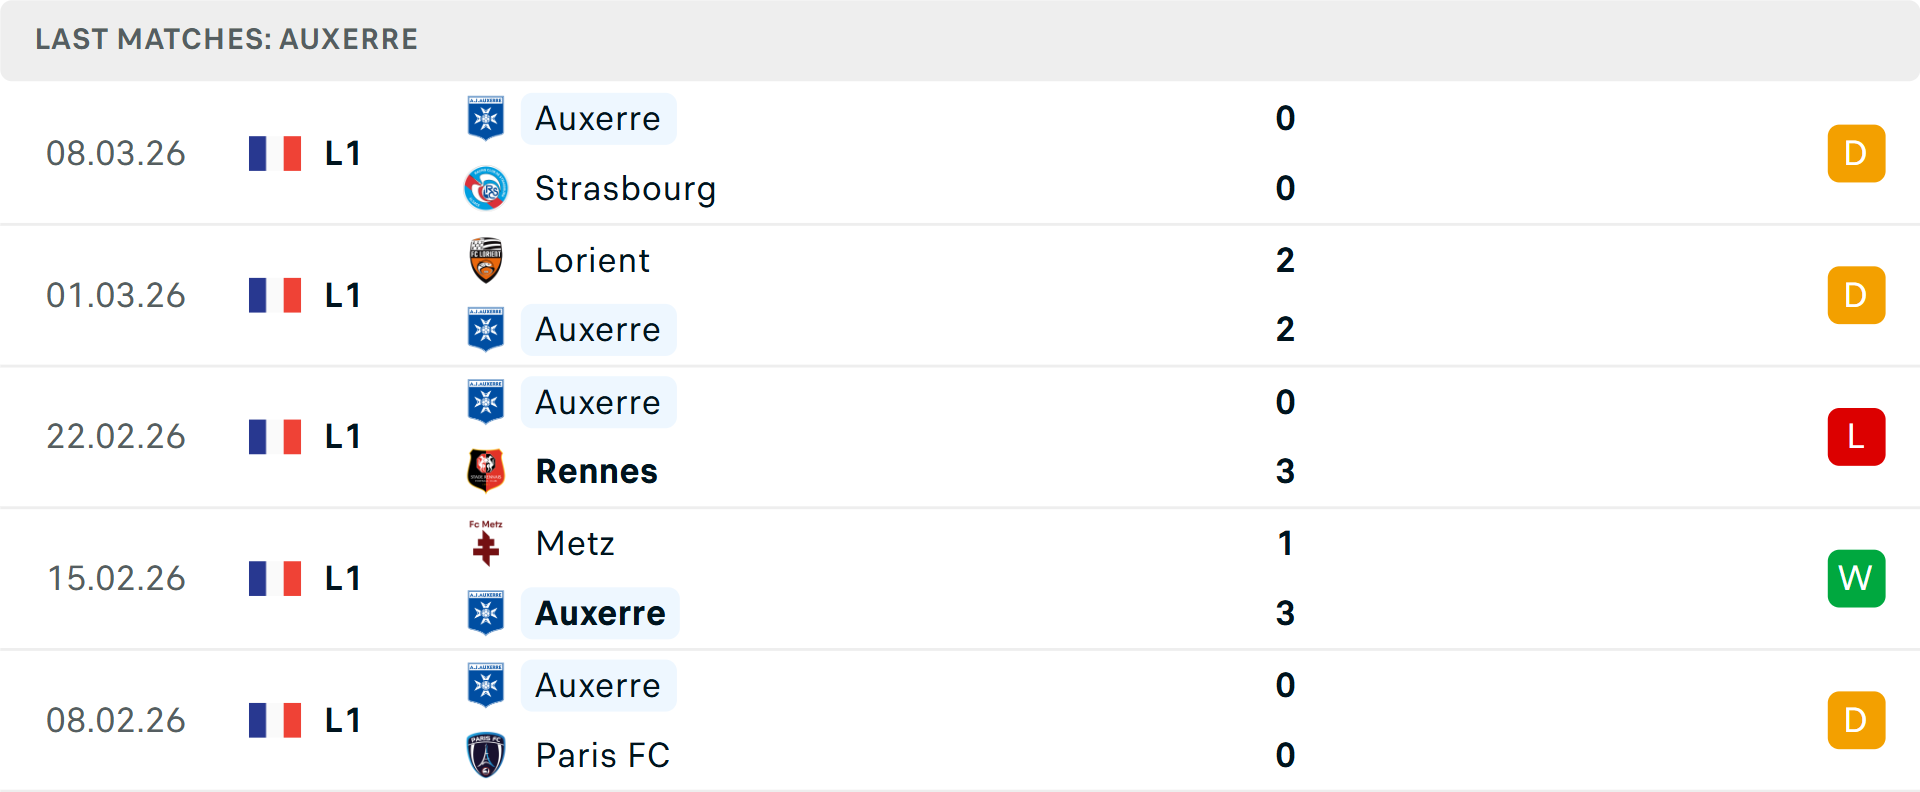Click the French flag beside 08.03.26
1920x792 pixels.
275,153
